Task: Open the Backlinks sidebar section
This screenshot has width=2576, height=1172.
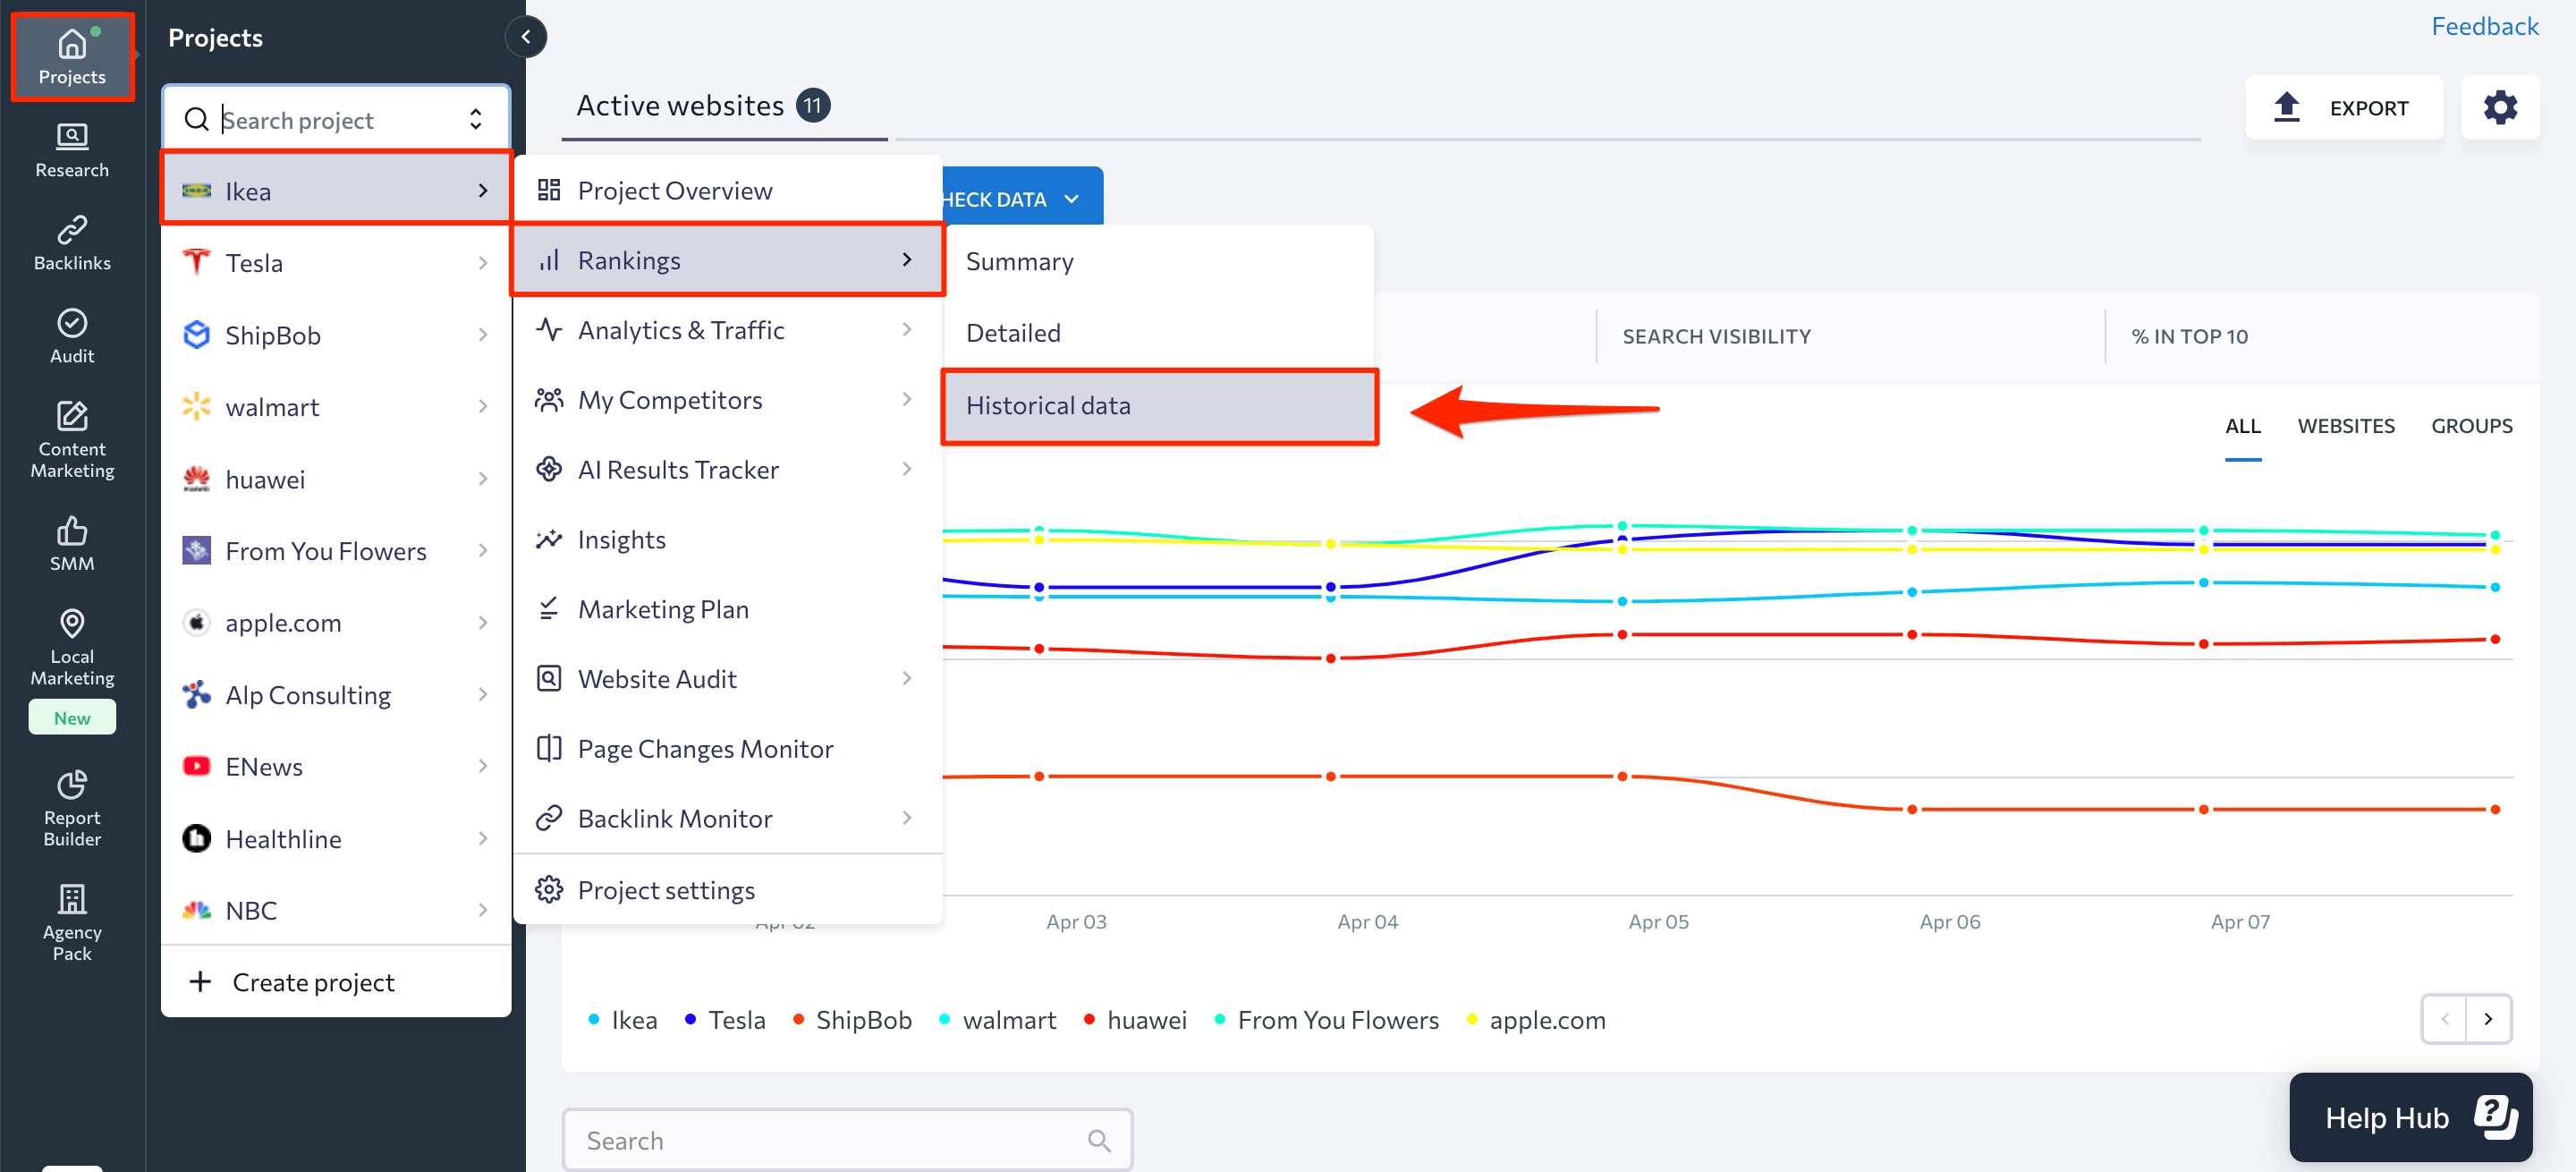Action: pyautogui.click(x=72, y=243)
